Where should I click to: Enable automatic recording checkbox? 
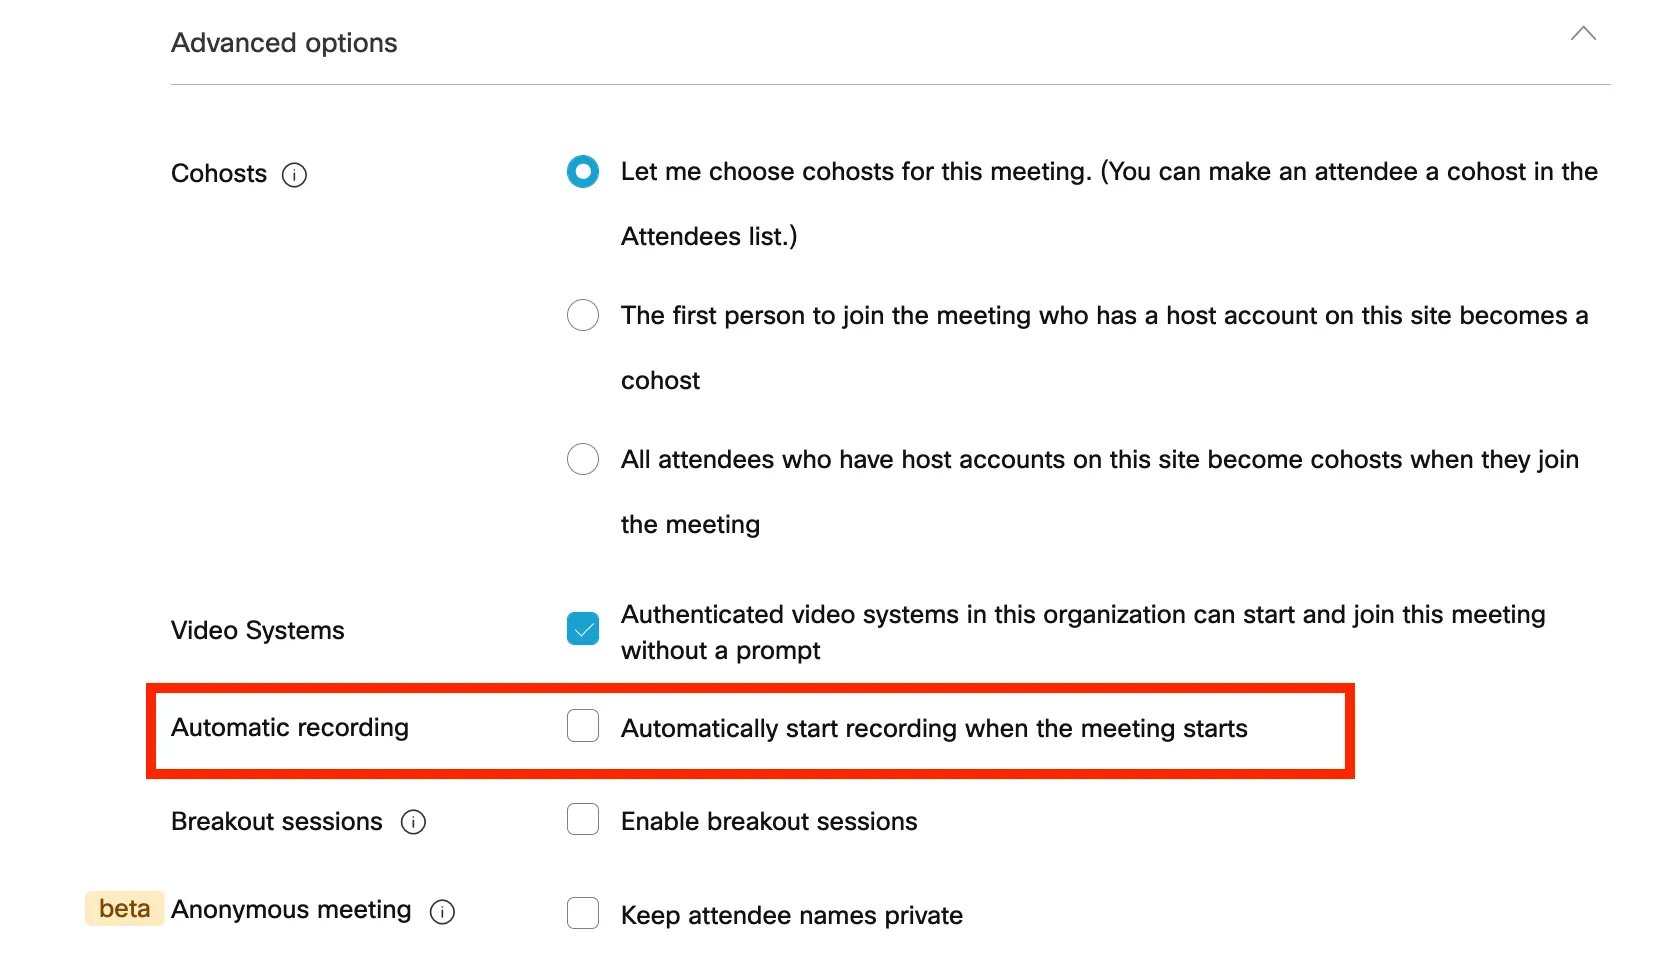point(583,726)
